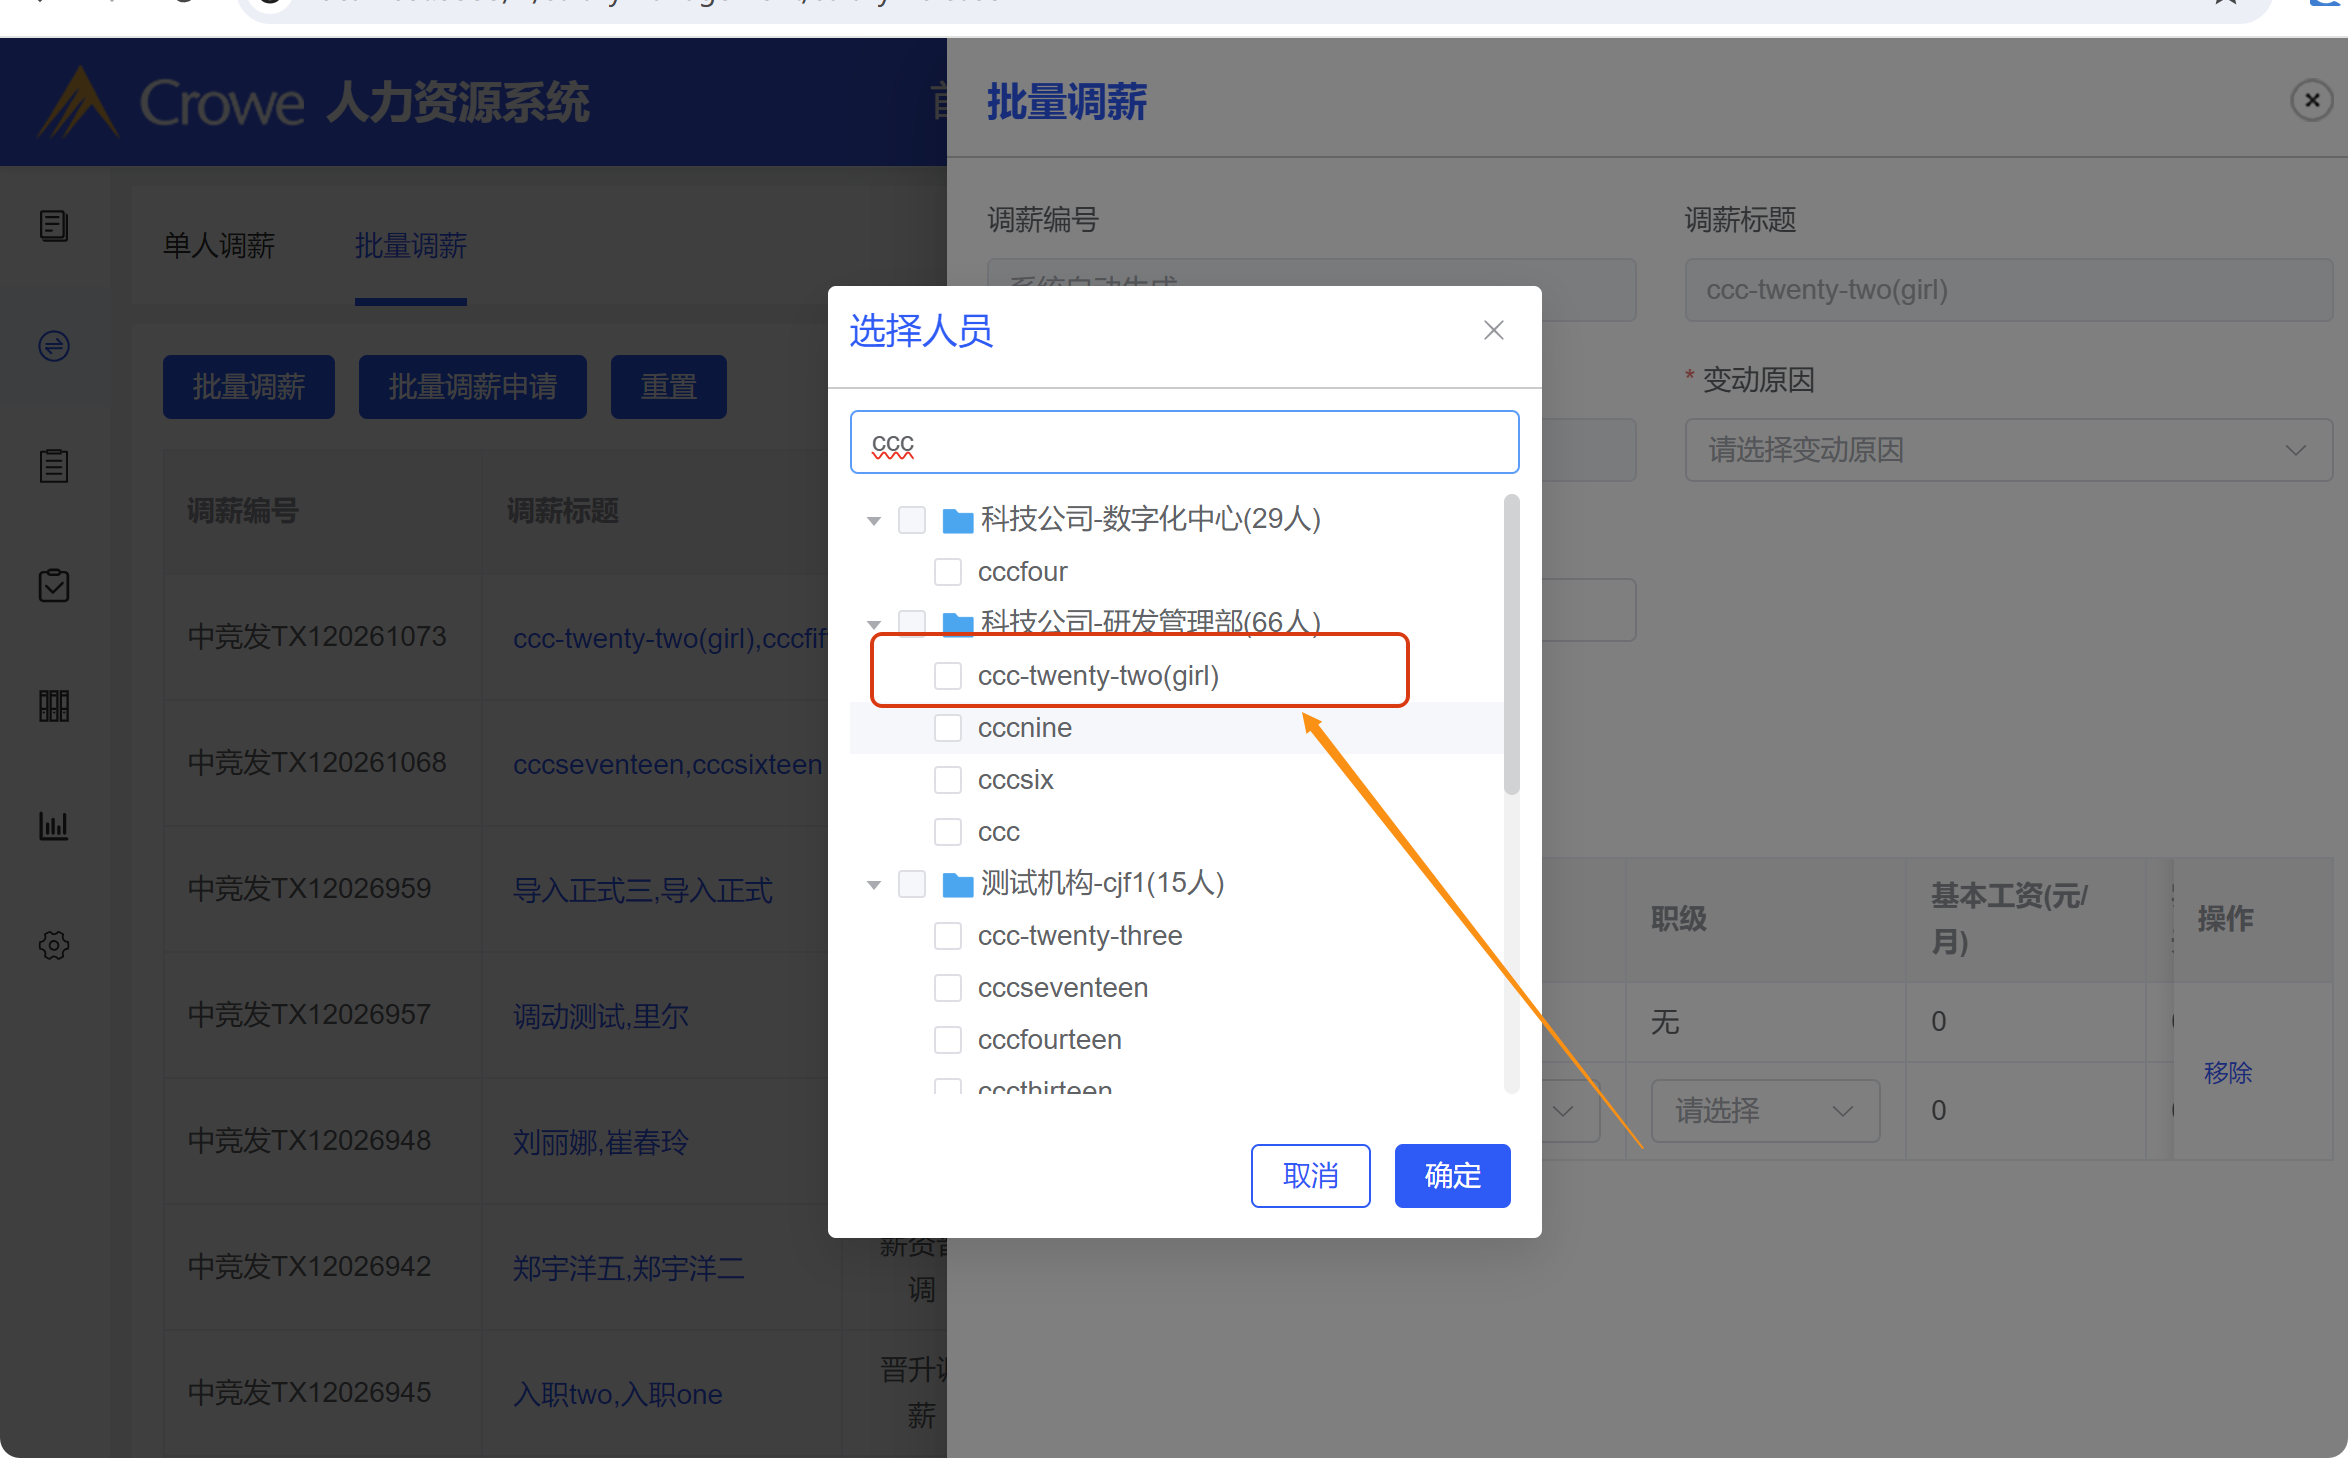Open the 请选择变动原因 dropdown

[x=2008, y=450]
